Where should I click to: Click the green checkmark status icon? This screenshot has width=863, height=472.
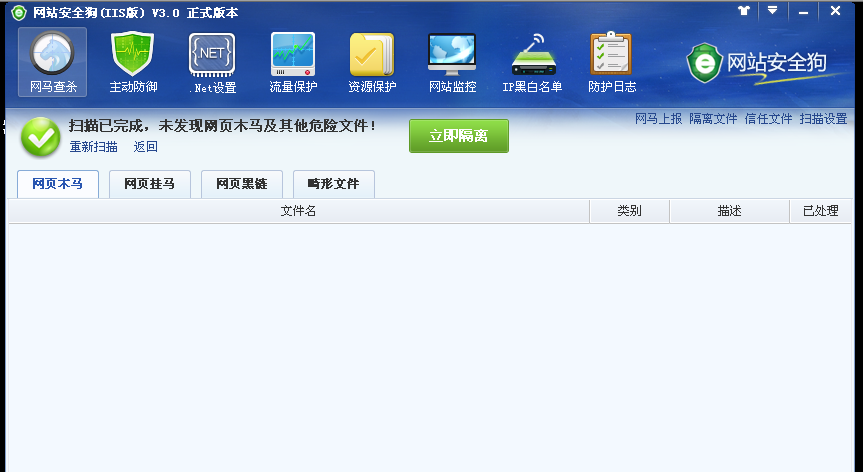point(41,137)
